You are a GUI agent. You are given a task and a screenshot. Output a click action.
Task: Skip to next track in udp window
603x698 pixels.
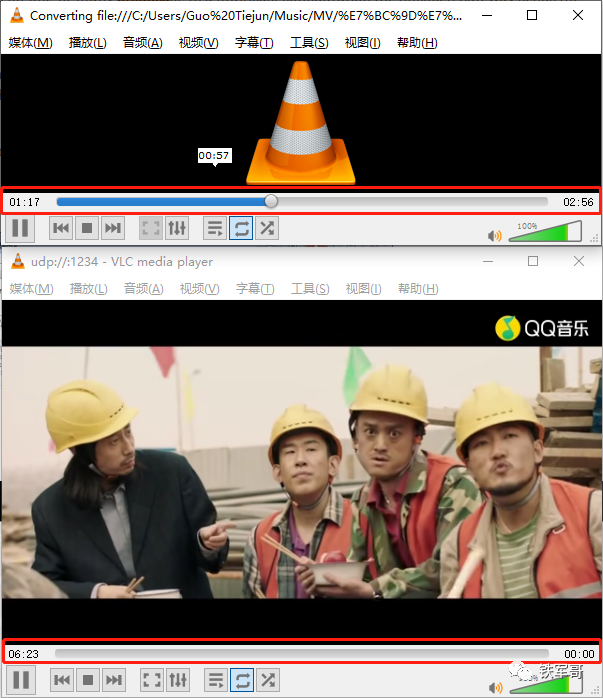point(113,680)
